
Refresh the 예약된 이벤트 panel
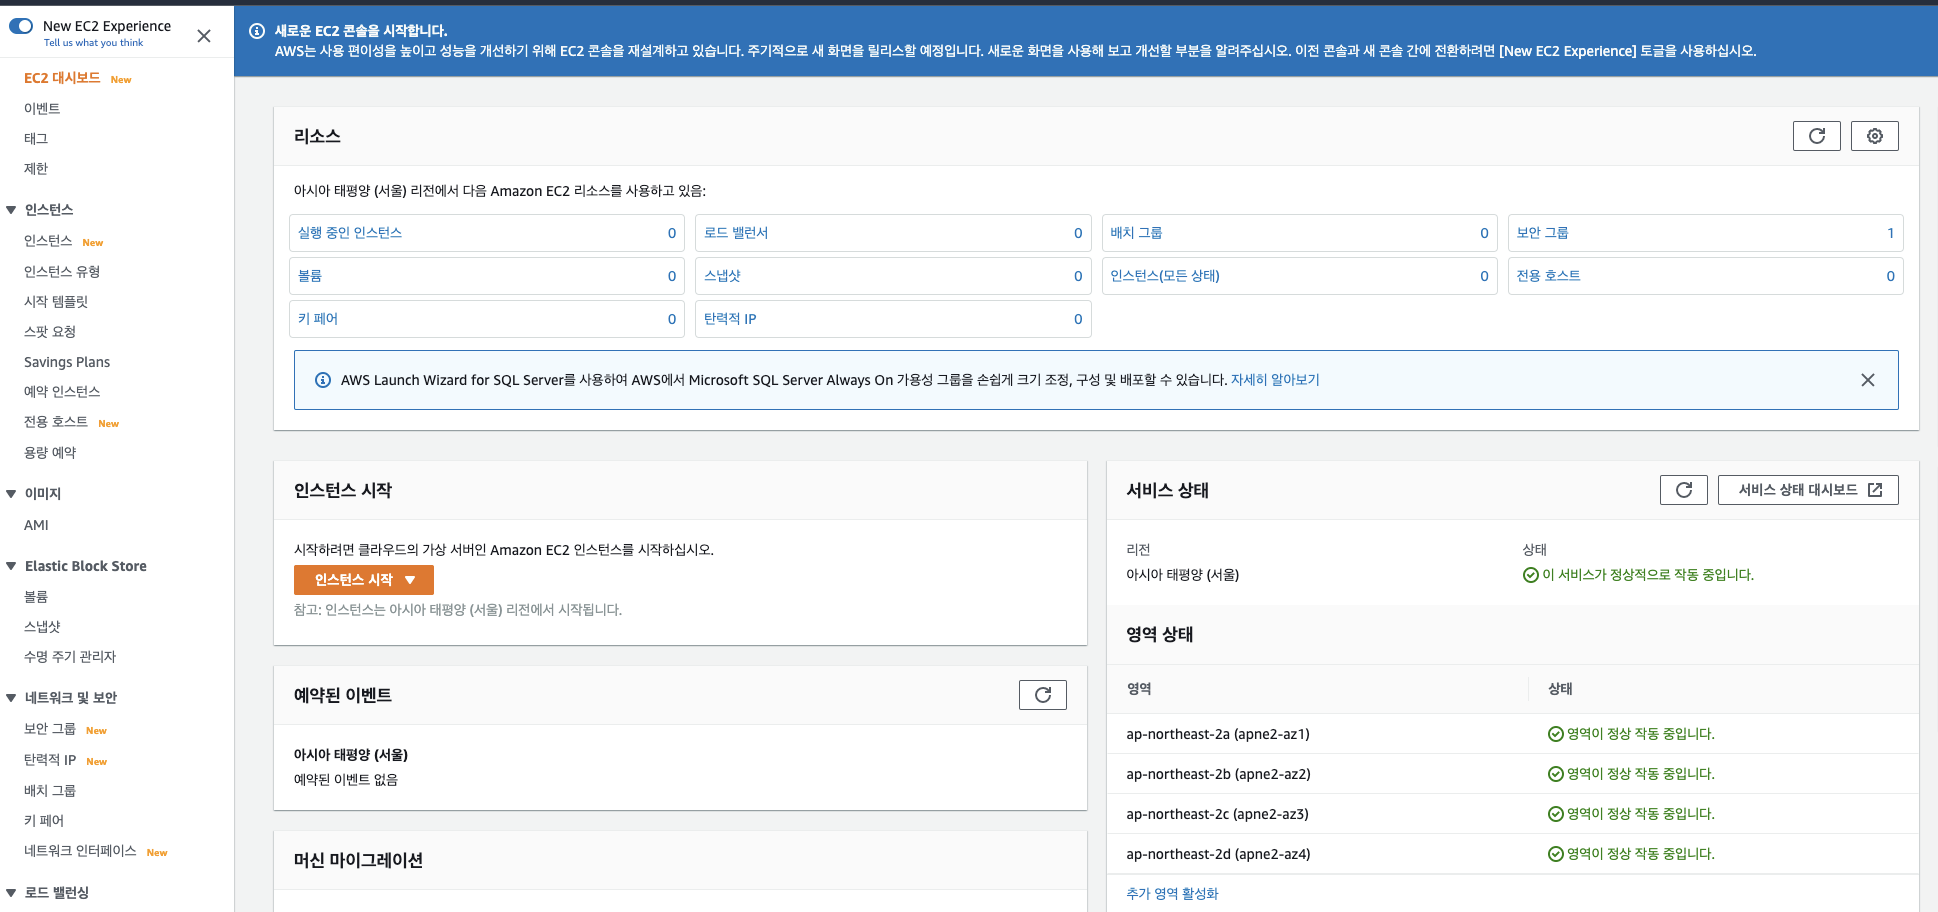(x=1043, y=695)
